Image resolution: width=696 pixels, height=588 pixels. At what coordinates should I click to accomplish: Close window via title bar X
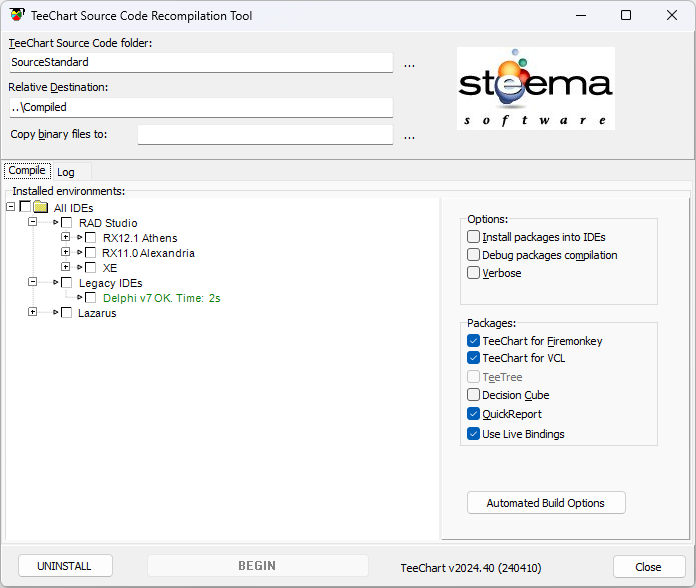coord(672,15)
